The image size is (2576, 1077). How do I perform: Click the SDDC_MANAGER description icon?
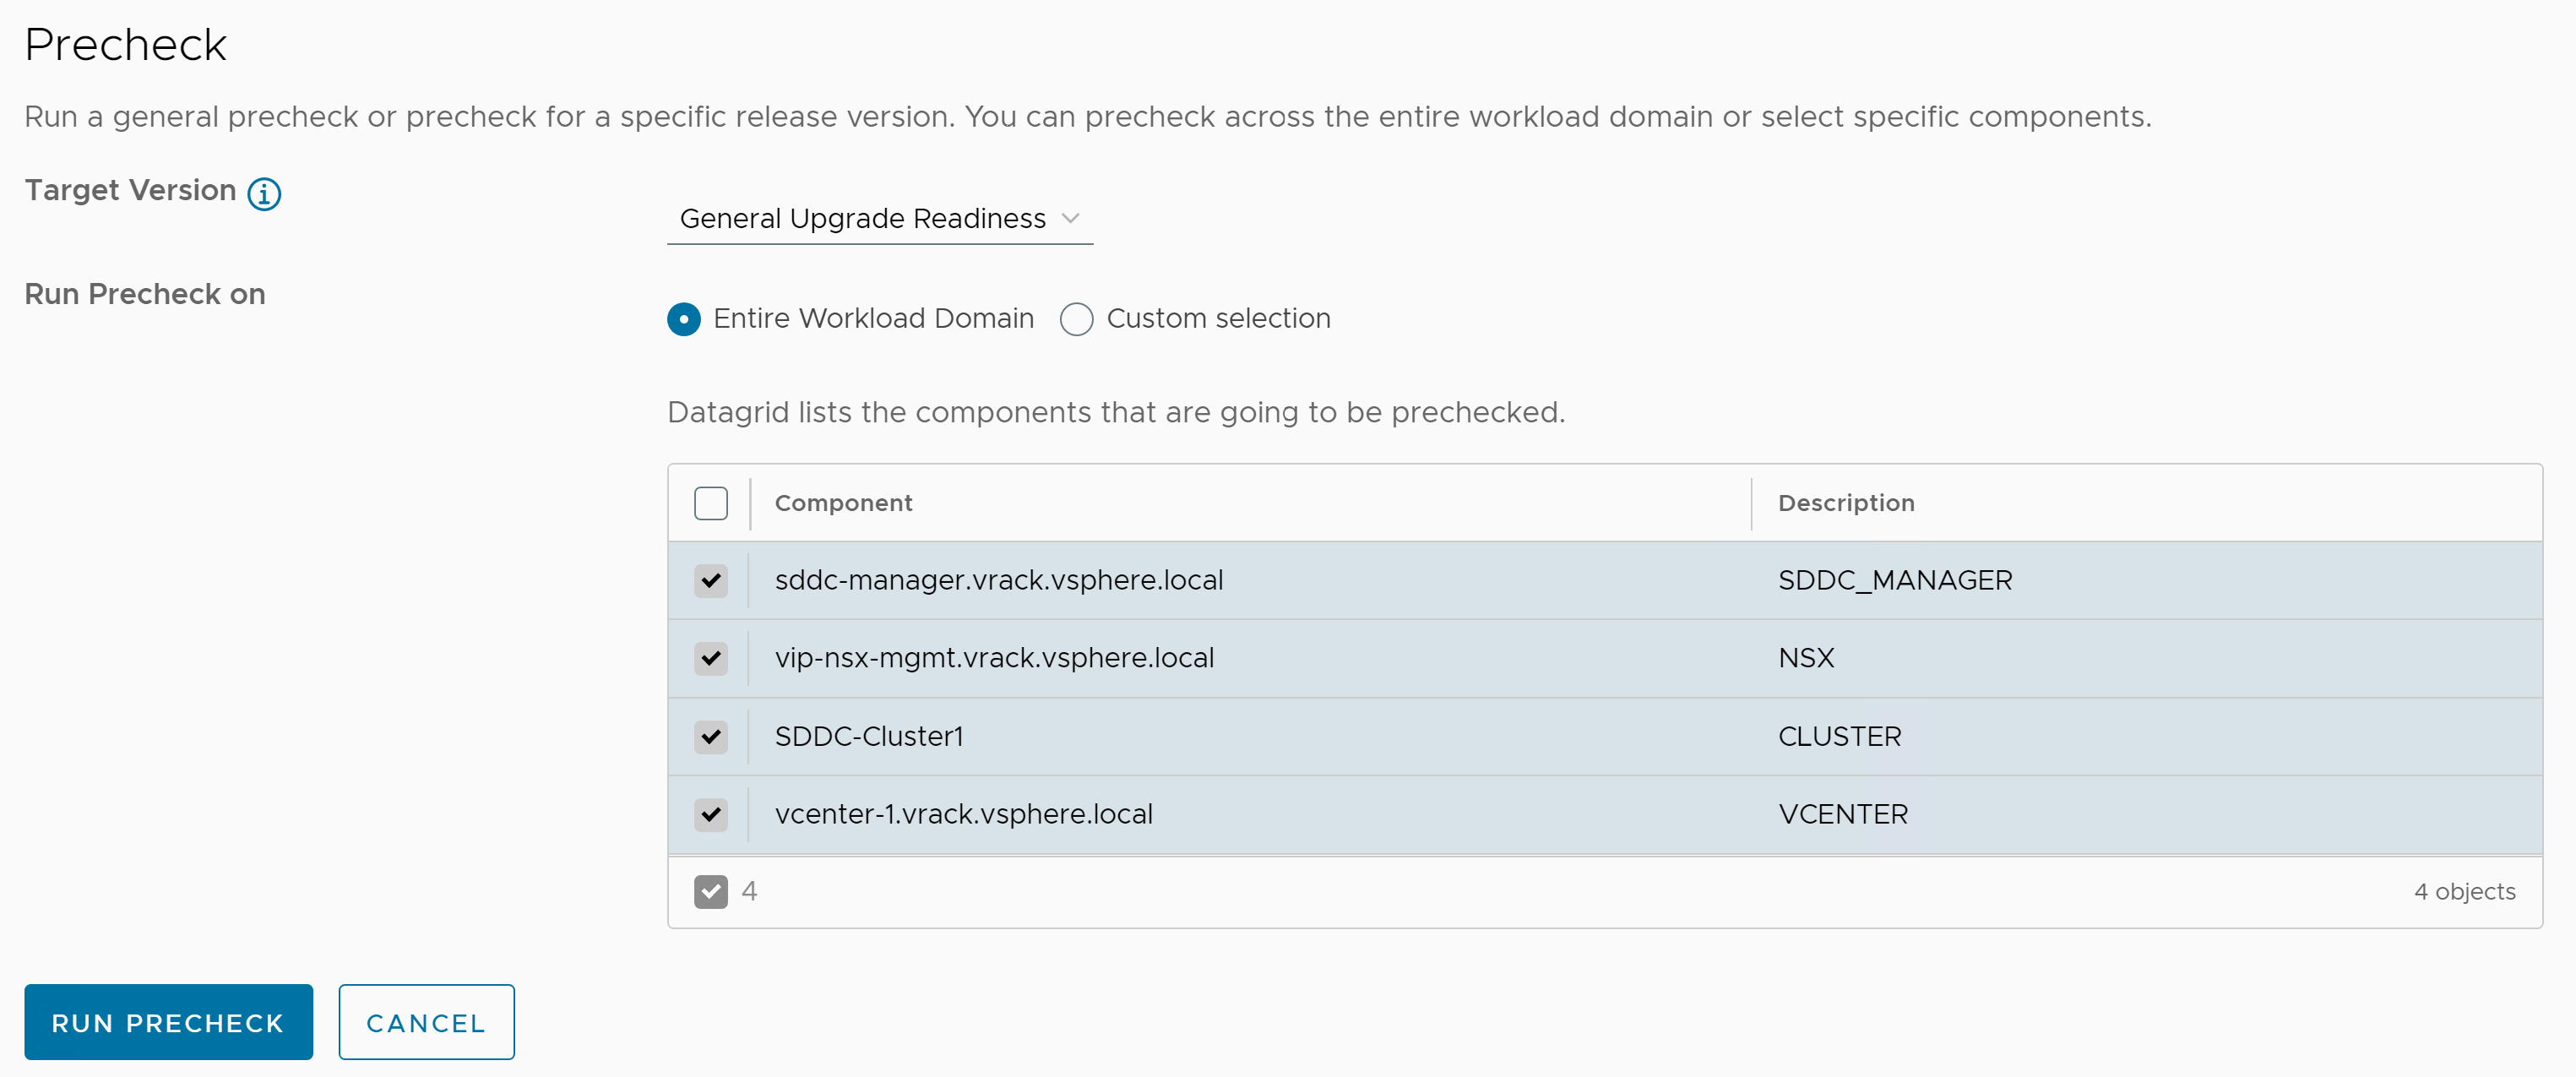click(1898, 579)
